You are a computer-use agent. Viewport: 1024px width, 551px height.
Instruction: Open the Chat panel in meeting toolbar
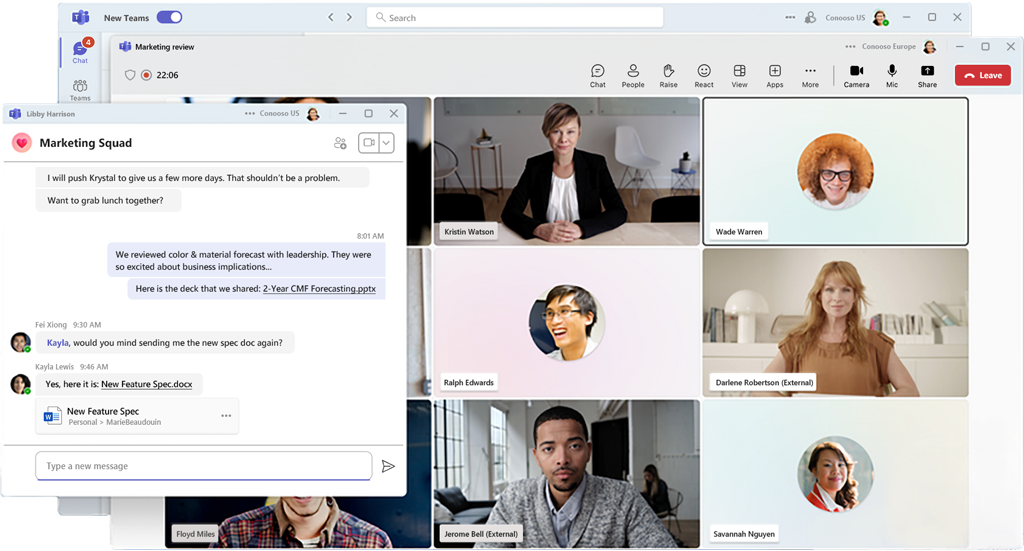[x=597, y=75]
